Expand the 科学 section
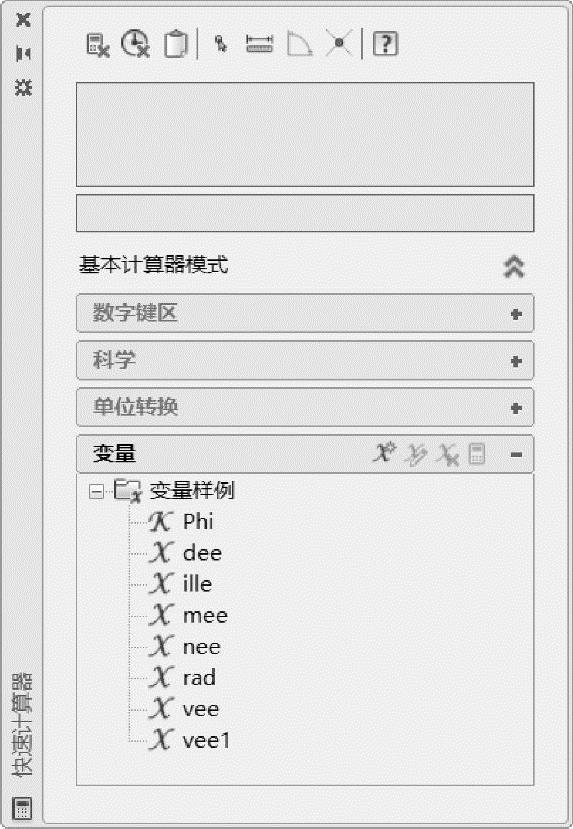 pyautogui.click(x=305, y=361)
